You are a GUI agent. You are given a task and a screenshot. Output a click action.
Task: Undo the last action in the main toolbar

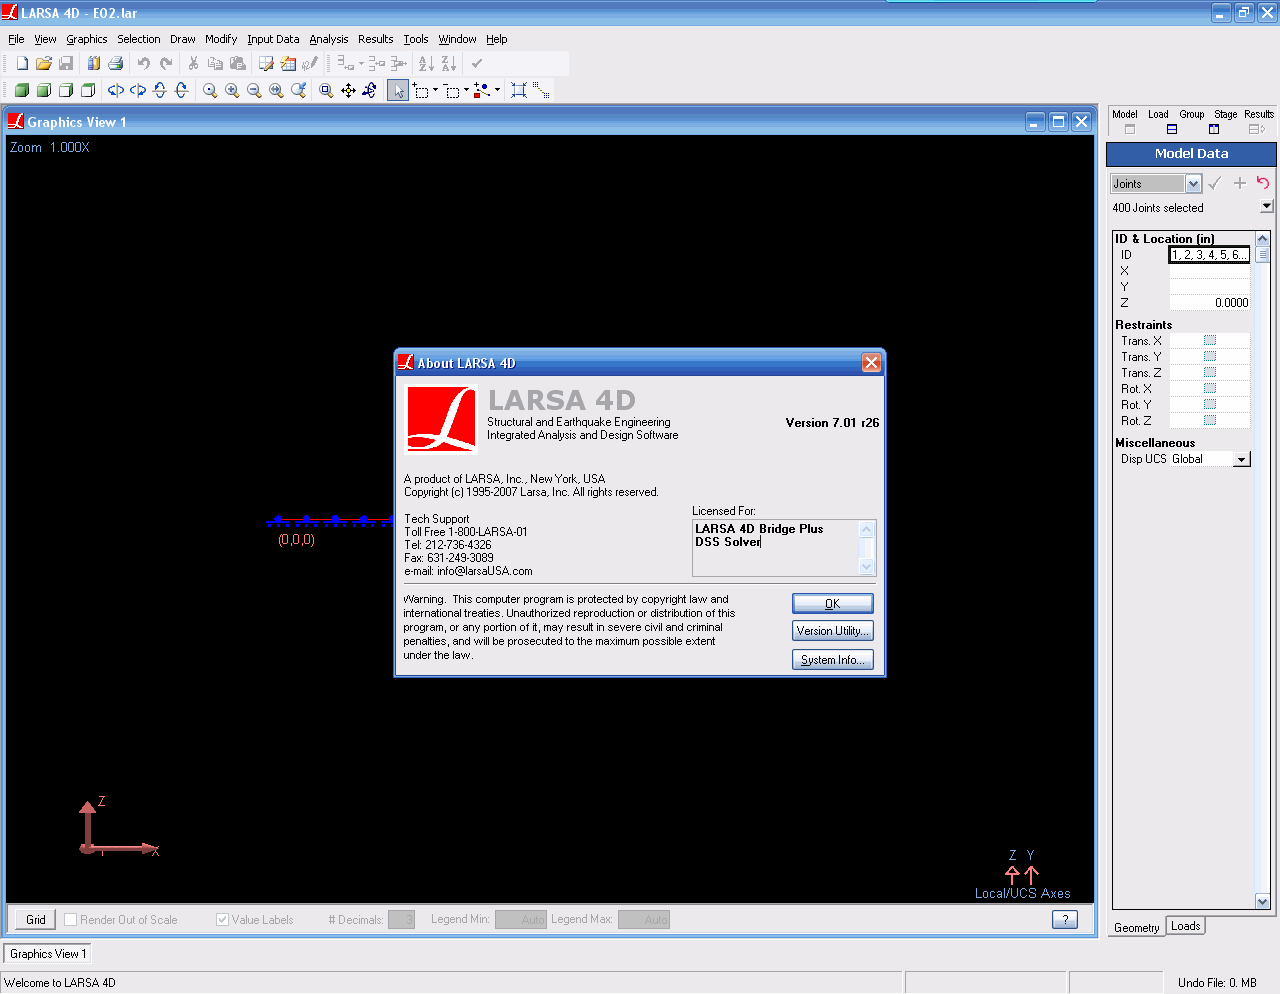coord(144,63)
